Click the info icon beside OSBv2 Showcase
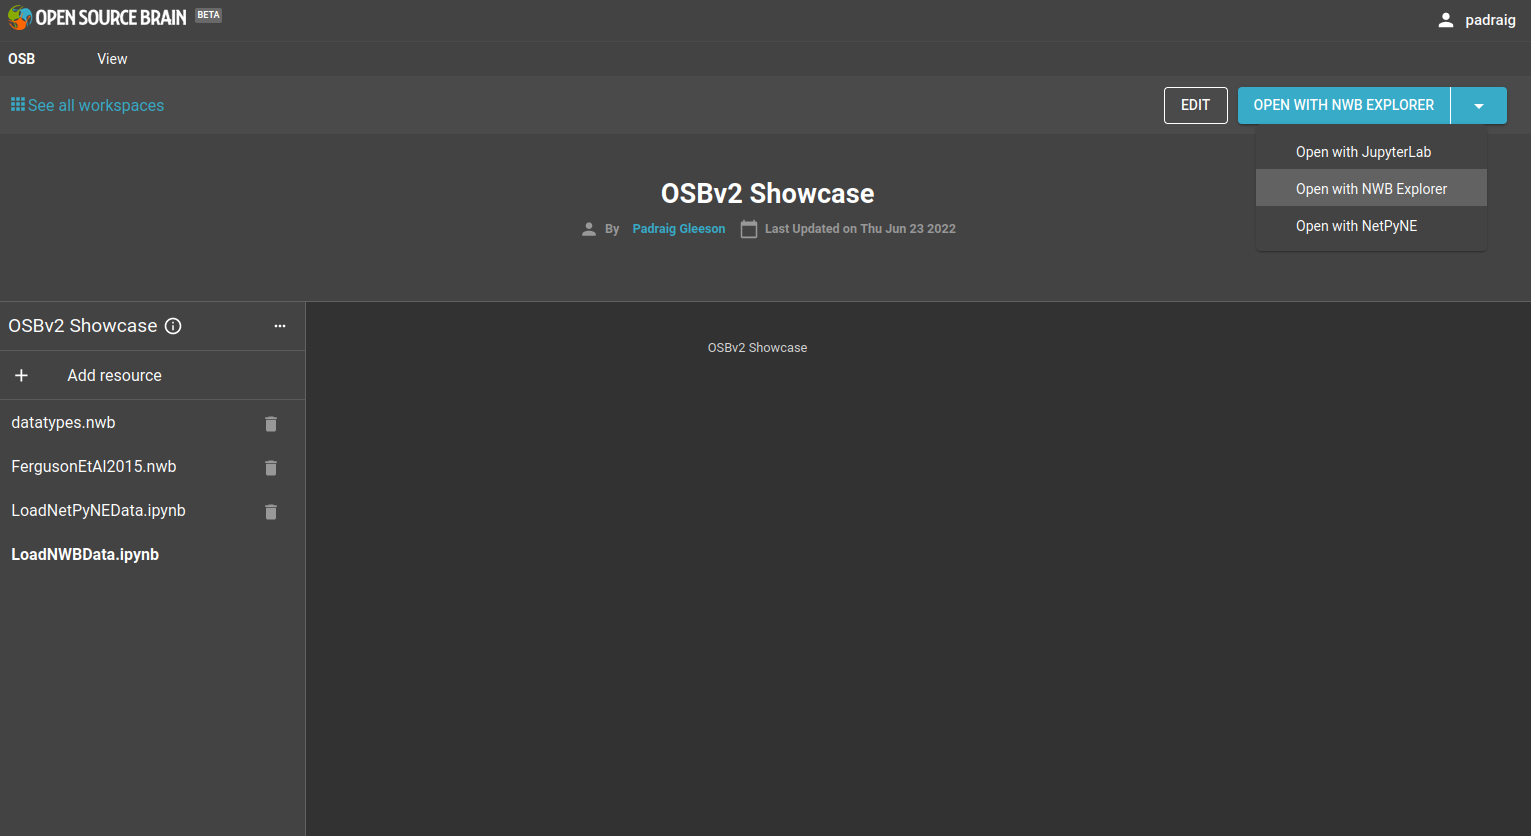Screen dimensions: 1531x836 click(x=173, y=326)
